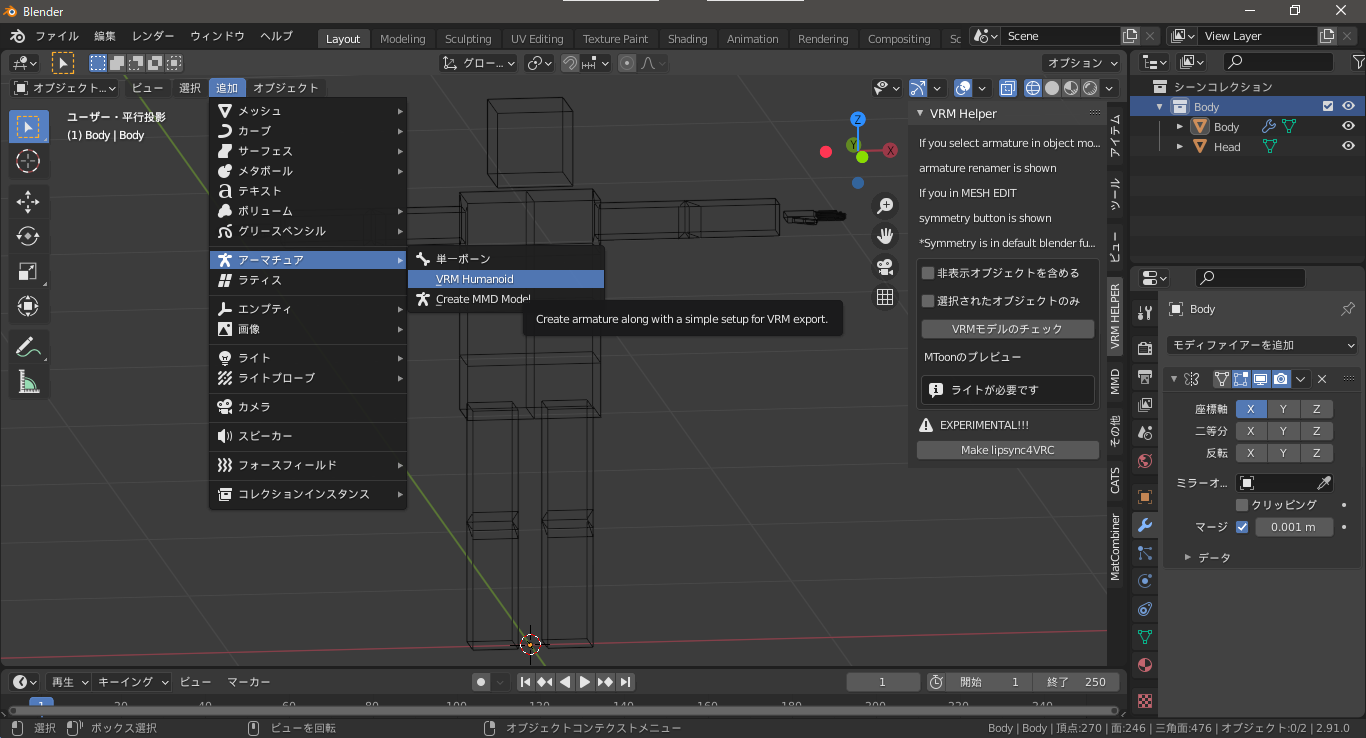
Task: Click the マージ 0.001 m value field
Action: [1294, 527]
